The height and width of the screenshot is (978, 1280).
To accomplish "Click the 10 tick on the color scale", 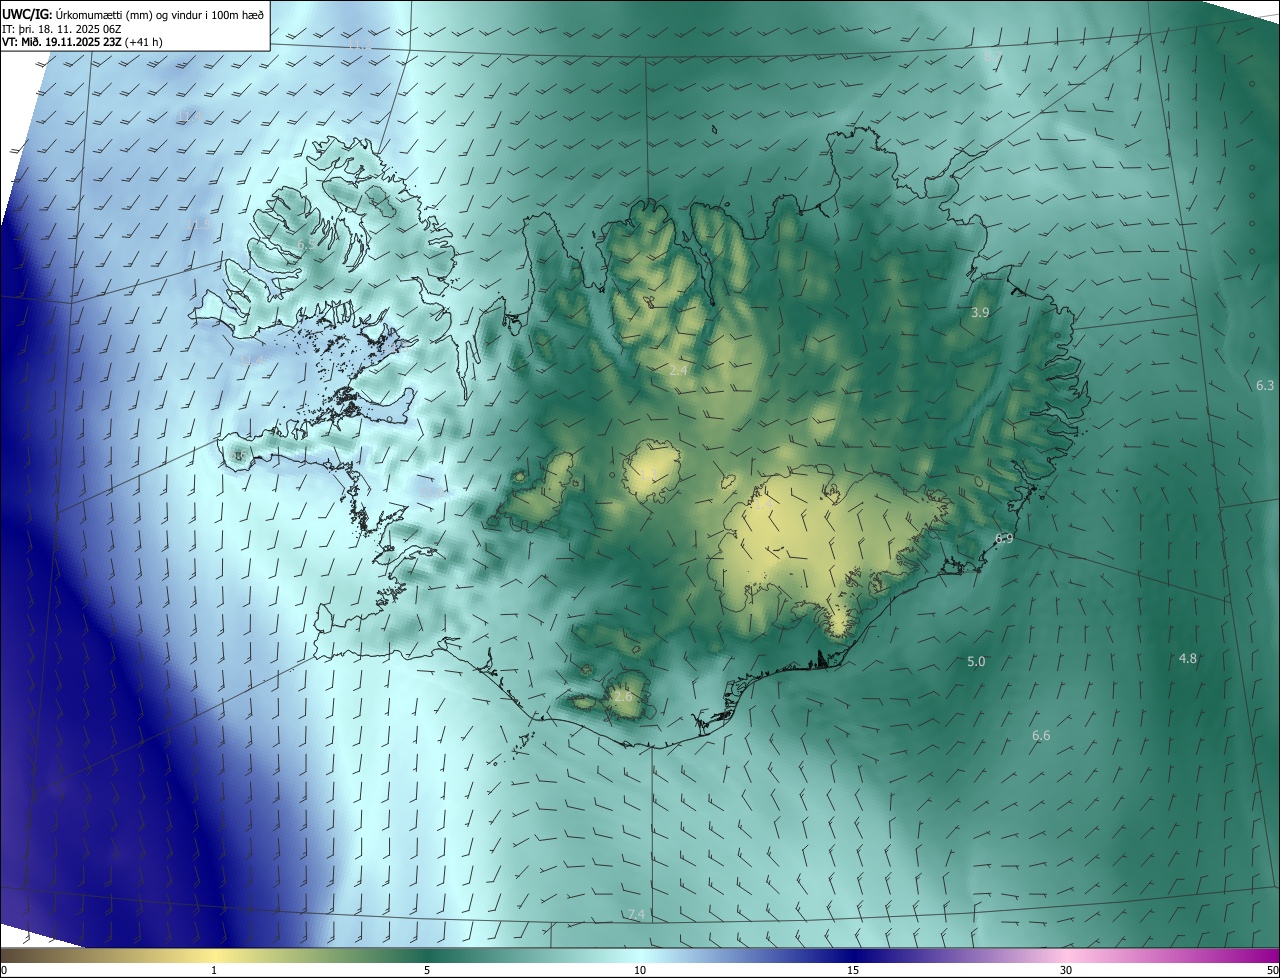I will click(640, 971).
